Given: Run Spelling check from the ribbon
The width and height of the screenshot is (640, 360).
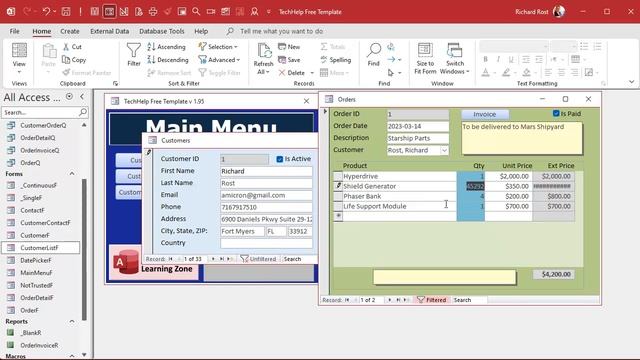Looking at the screenshot, I should pyautogui.click(x=336, y=60).
